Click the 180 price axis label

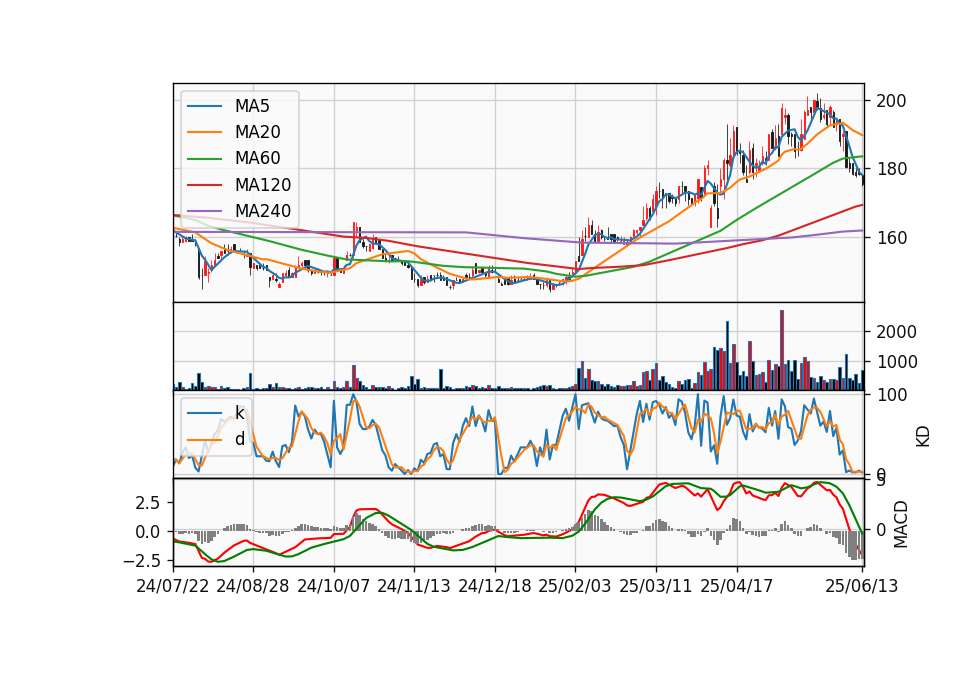tap(891, 169)
